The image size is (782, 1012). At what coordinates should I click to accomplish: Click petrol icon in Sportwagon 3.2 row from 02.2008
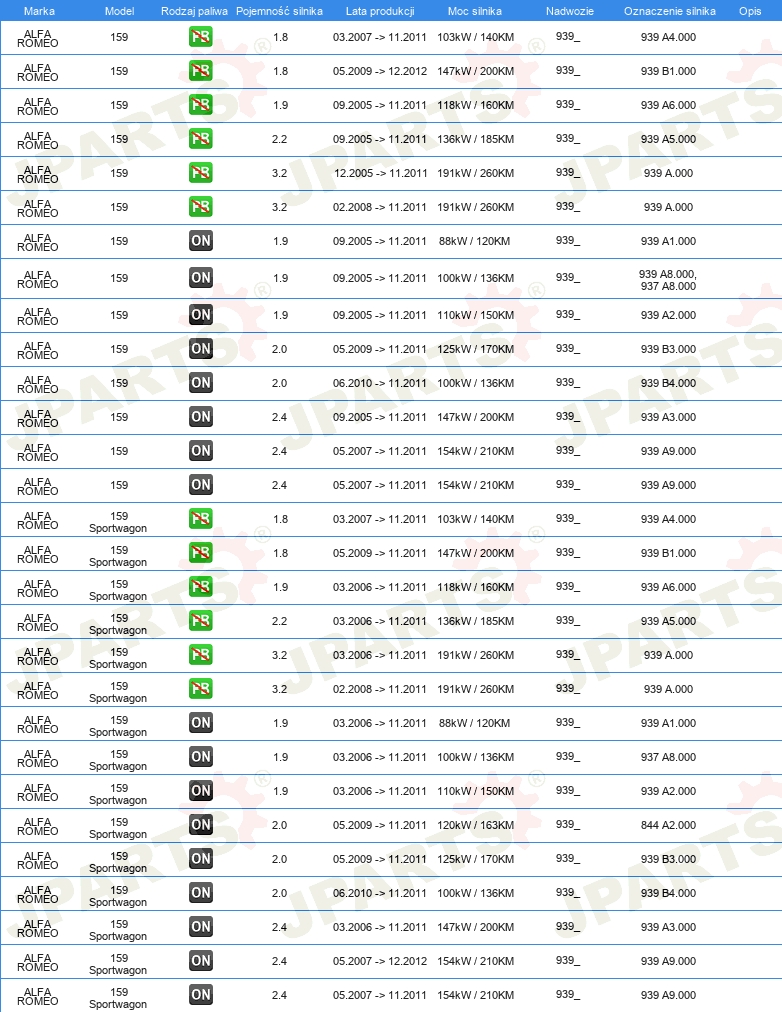pyautogui.click(x=201, y=689)
